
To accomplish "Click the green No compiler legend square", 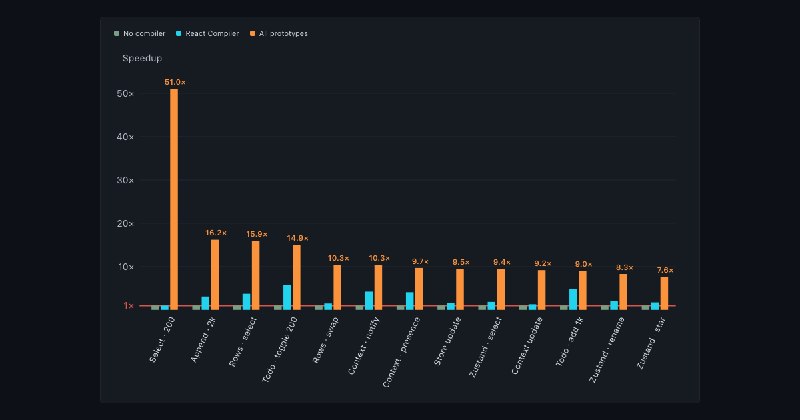I will 116,34.
